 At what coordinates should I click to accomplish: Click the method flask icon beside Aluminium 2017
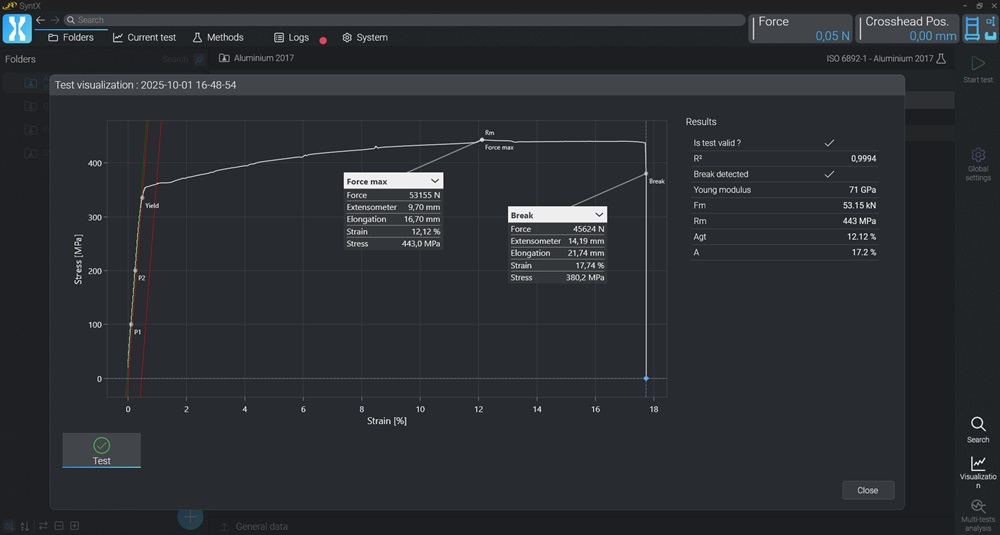[940, 59]
